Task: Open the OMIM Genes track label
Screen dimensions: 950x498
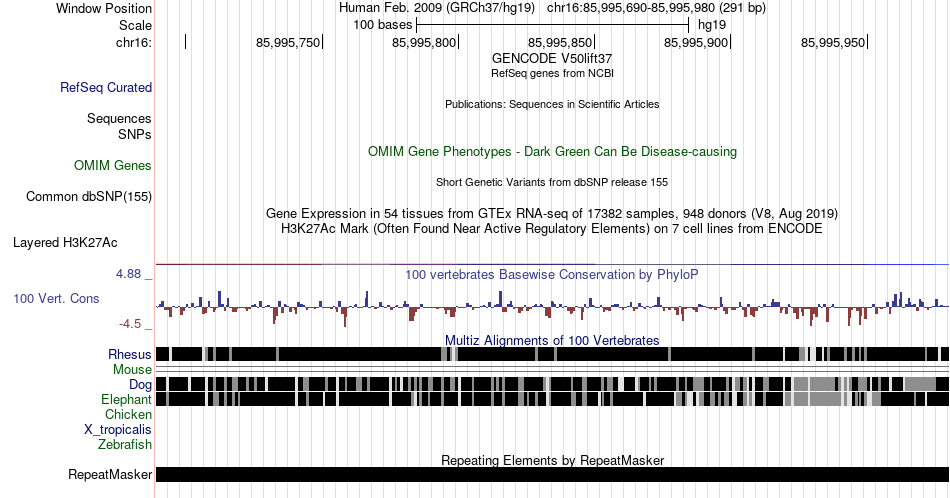Action: click(113, 165)
